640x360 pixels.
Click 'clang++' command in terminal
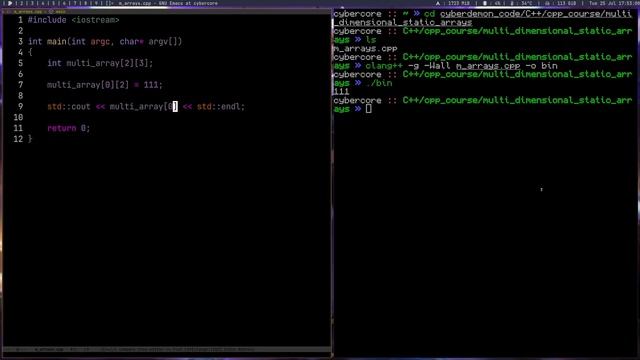(x=384, y=66)
